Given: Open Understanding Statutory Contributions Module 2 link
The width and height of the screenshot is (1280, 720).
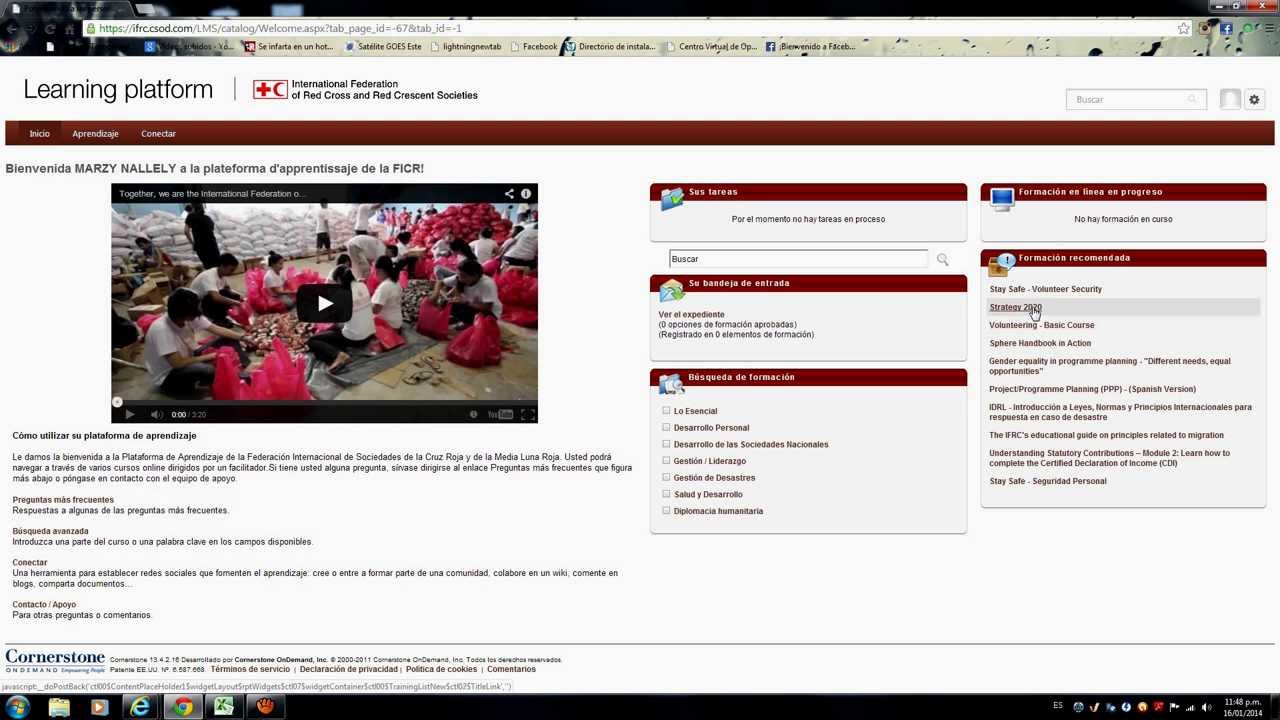Looking at the screenshot, I should (1109, 458).
